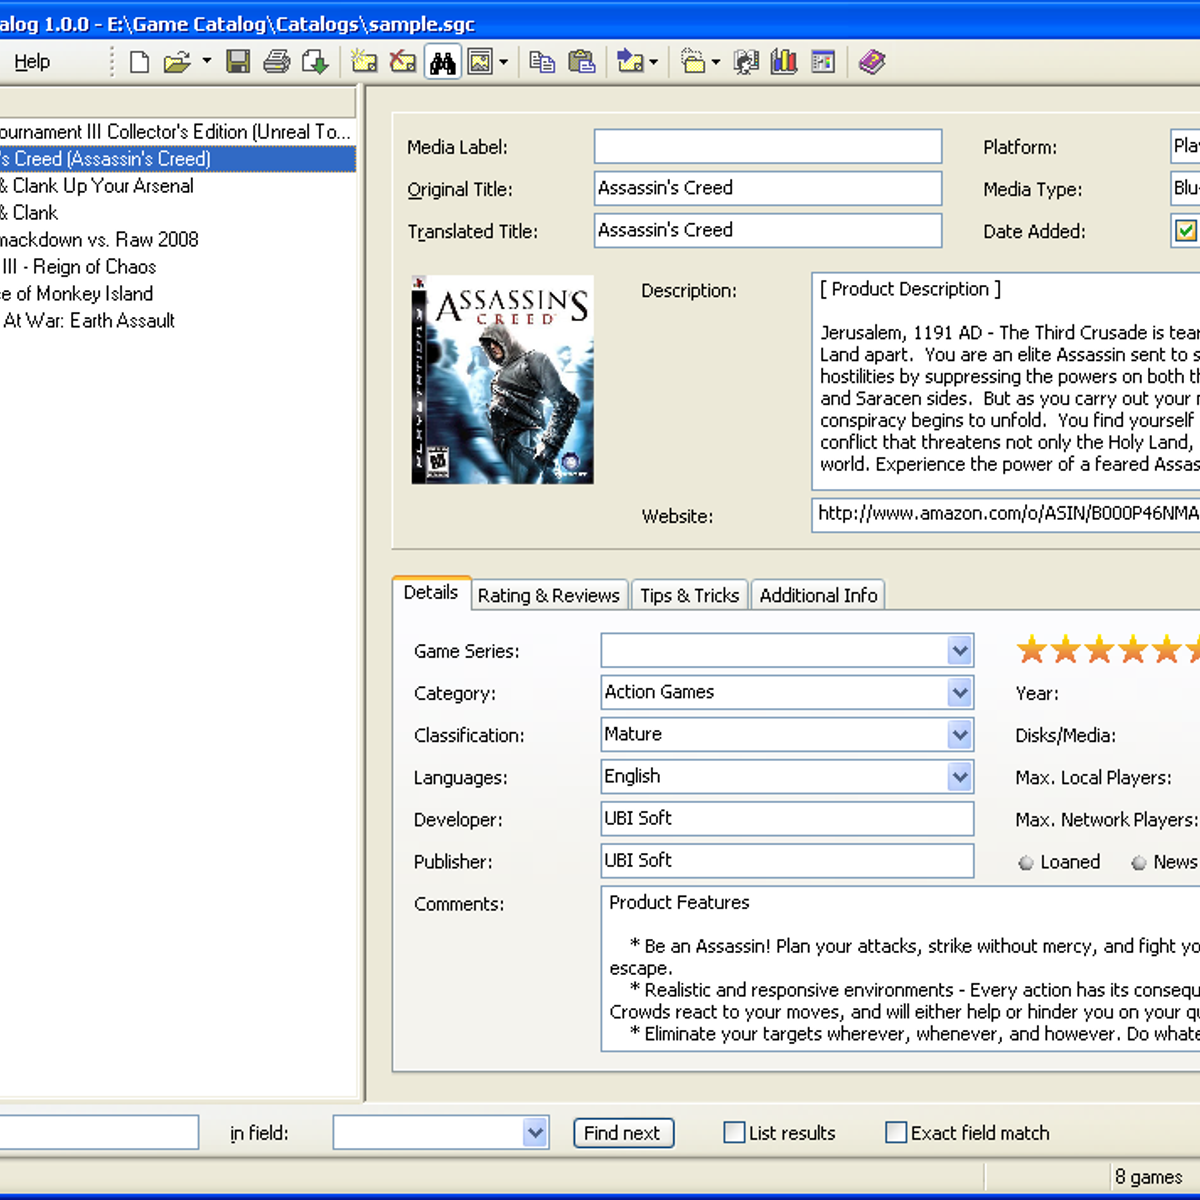Click the Add new game icon
Image resolution: width=1200 pixels, height=1200 pixels.
364,62
